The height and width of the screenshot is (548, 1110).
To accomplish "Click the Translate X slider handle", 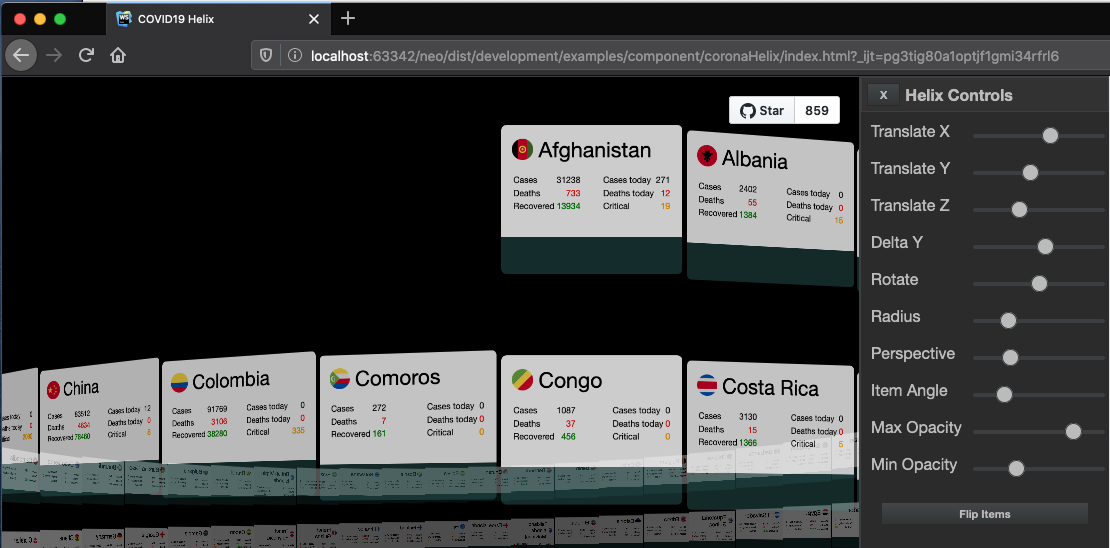I will coord(1051,135).
